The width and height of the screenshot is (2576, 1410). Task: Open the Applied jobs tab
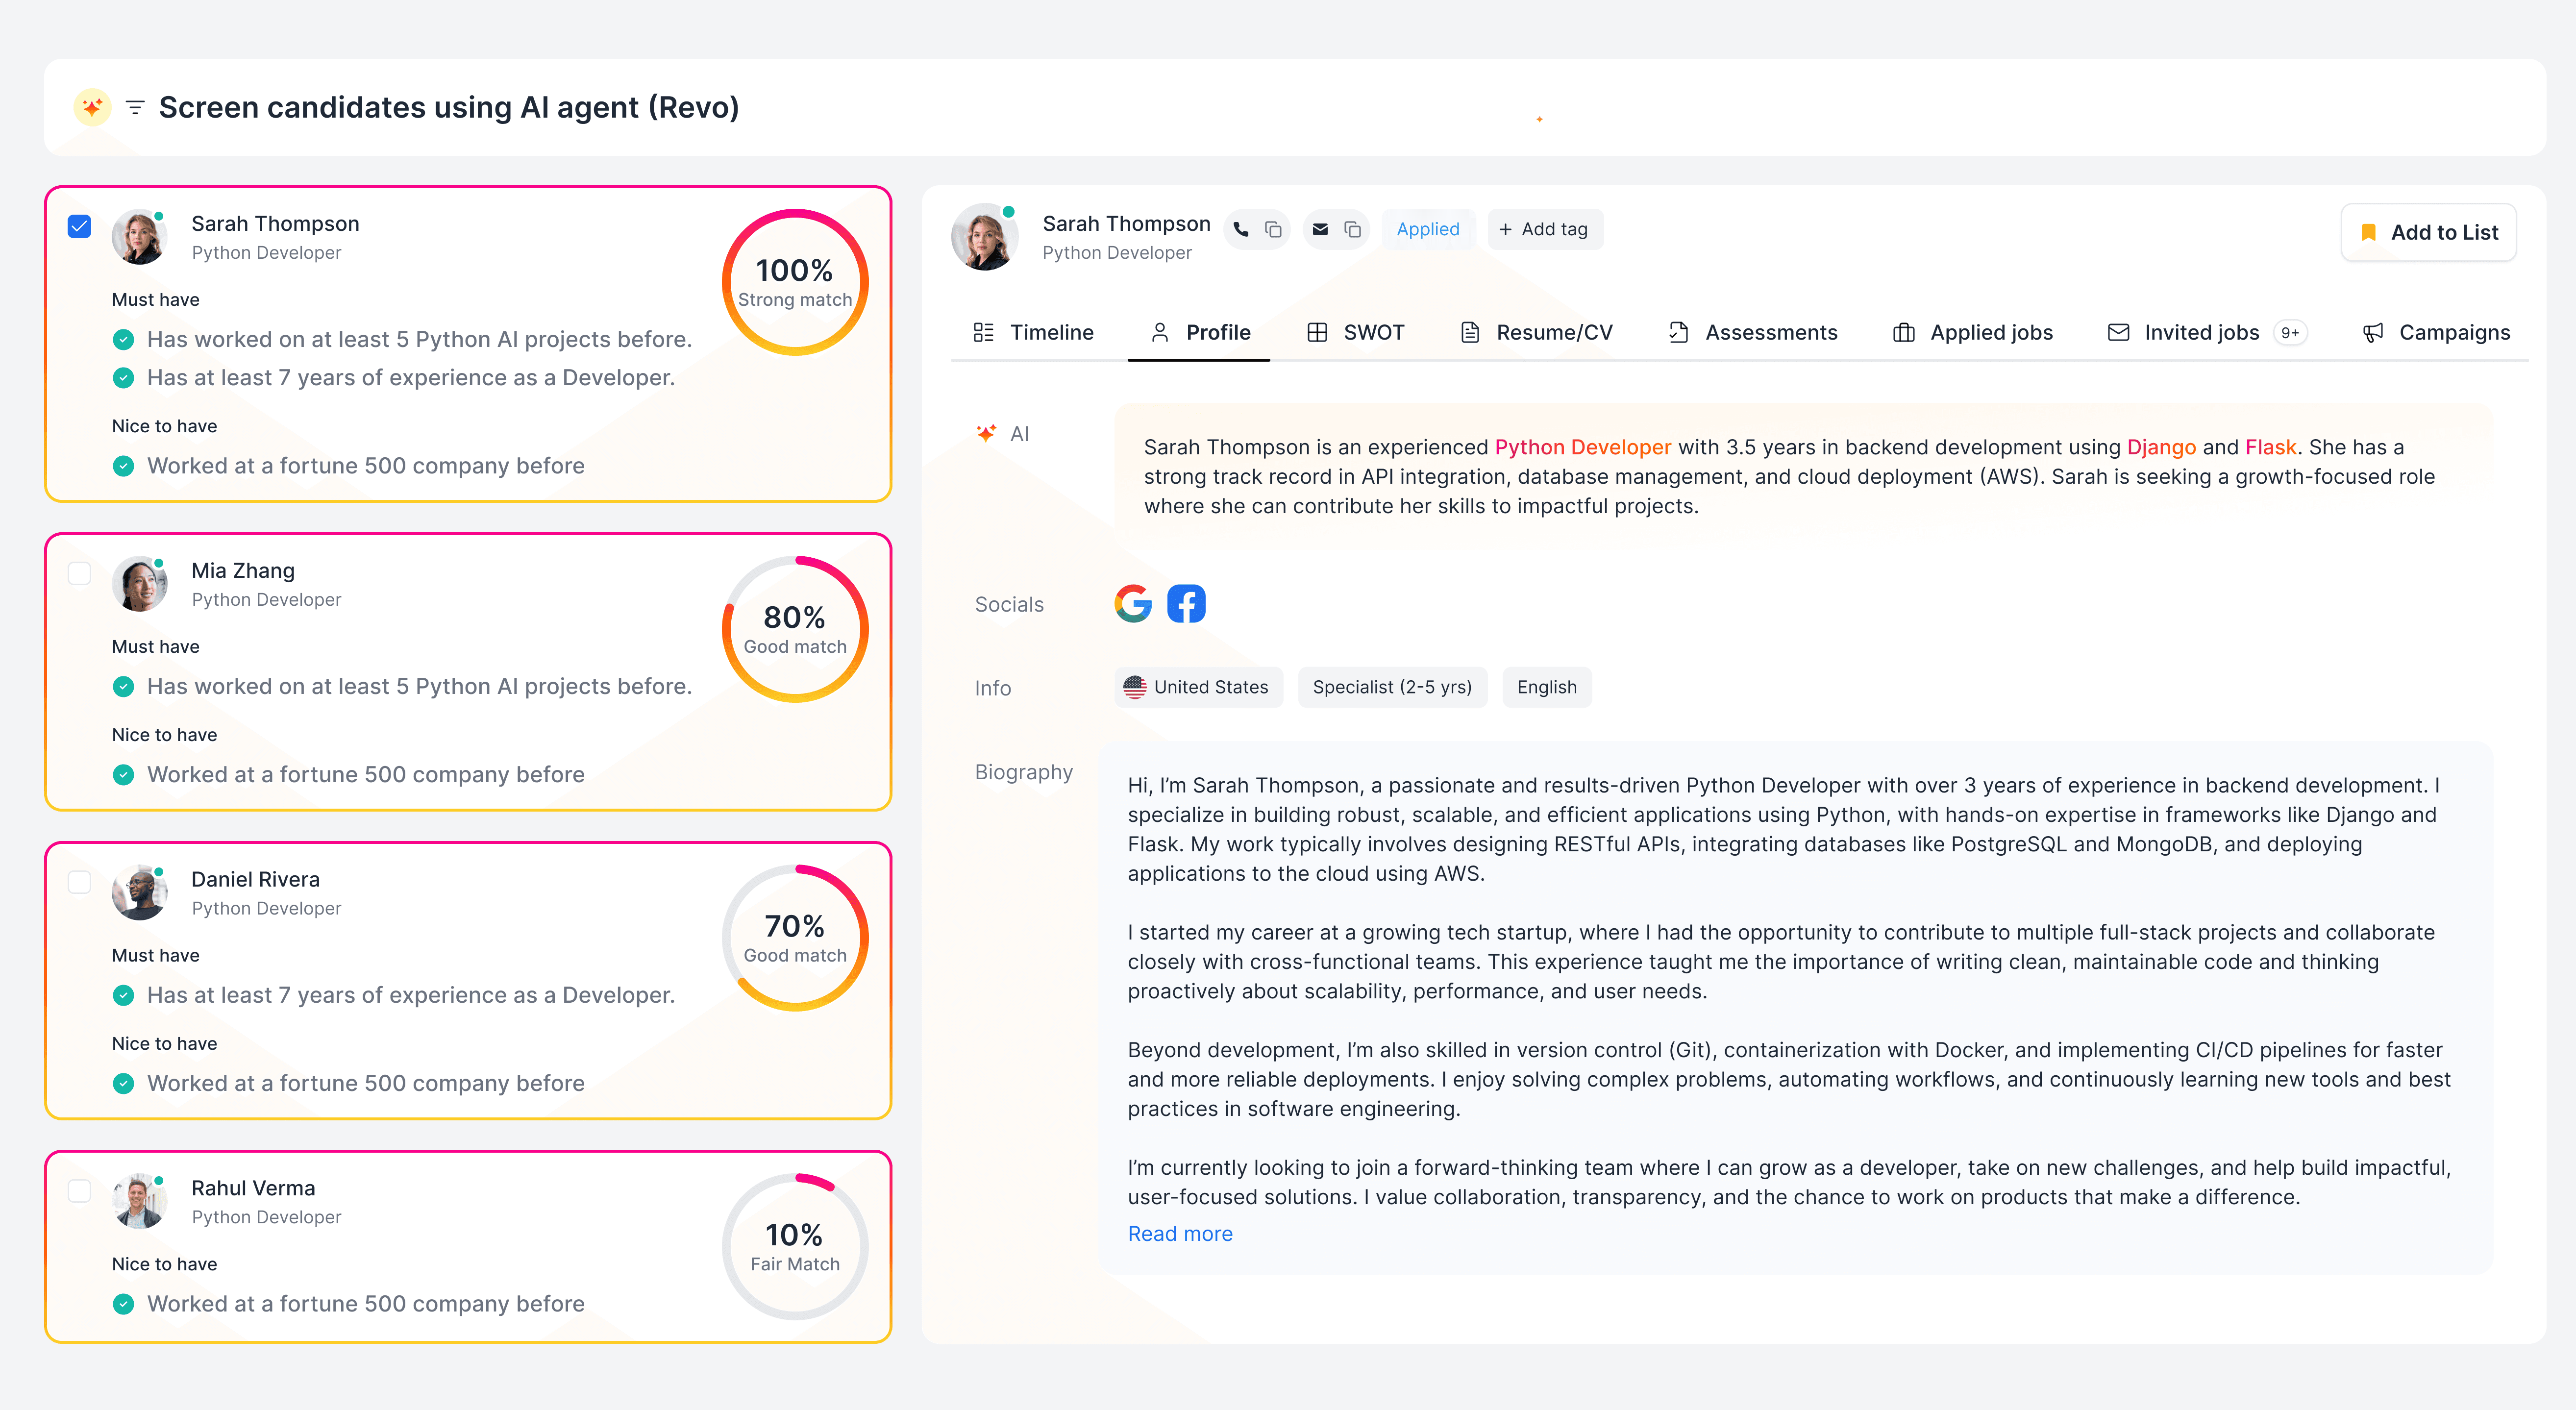(x=1972, y=333)
